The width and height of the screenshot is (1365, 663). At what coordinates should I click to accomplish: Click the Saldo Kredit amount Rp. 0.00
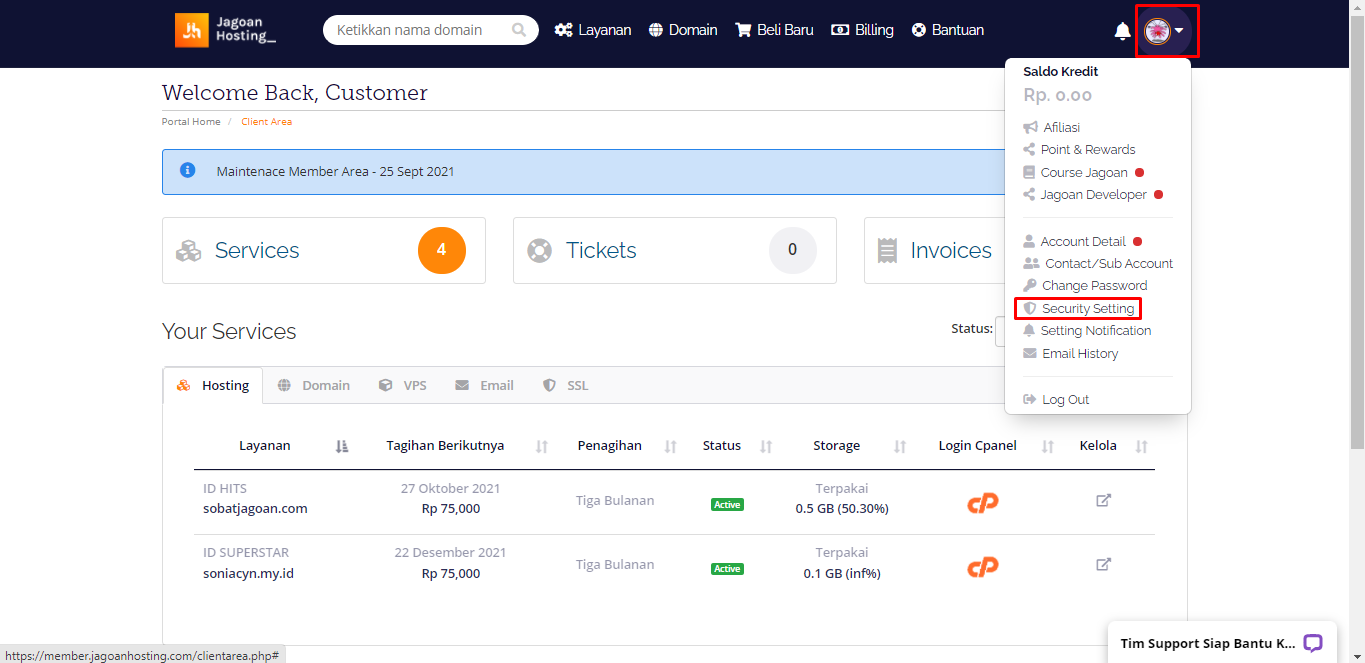pyautogui.click(x=1057, y=96)
